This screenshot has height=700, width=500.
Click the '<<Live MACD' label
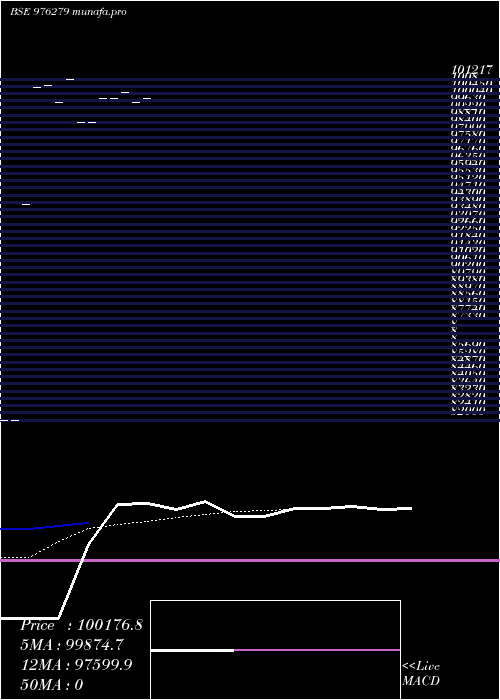point(421,673)
